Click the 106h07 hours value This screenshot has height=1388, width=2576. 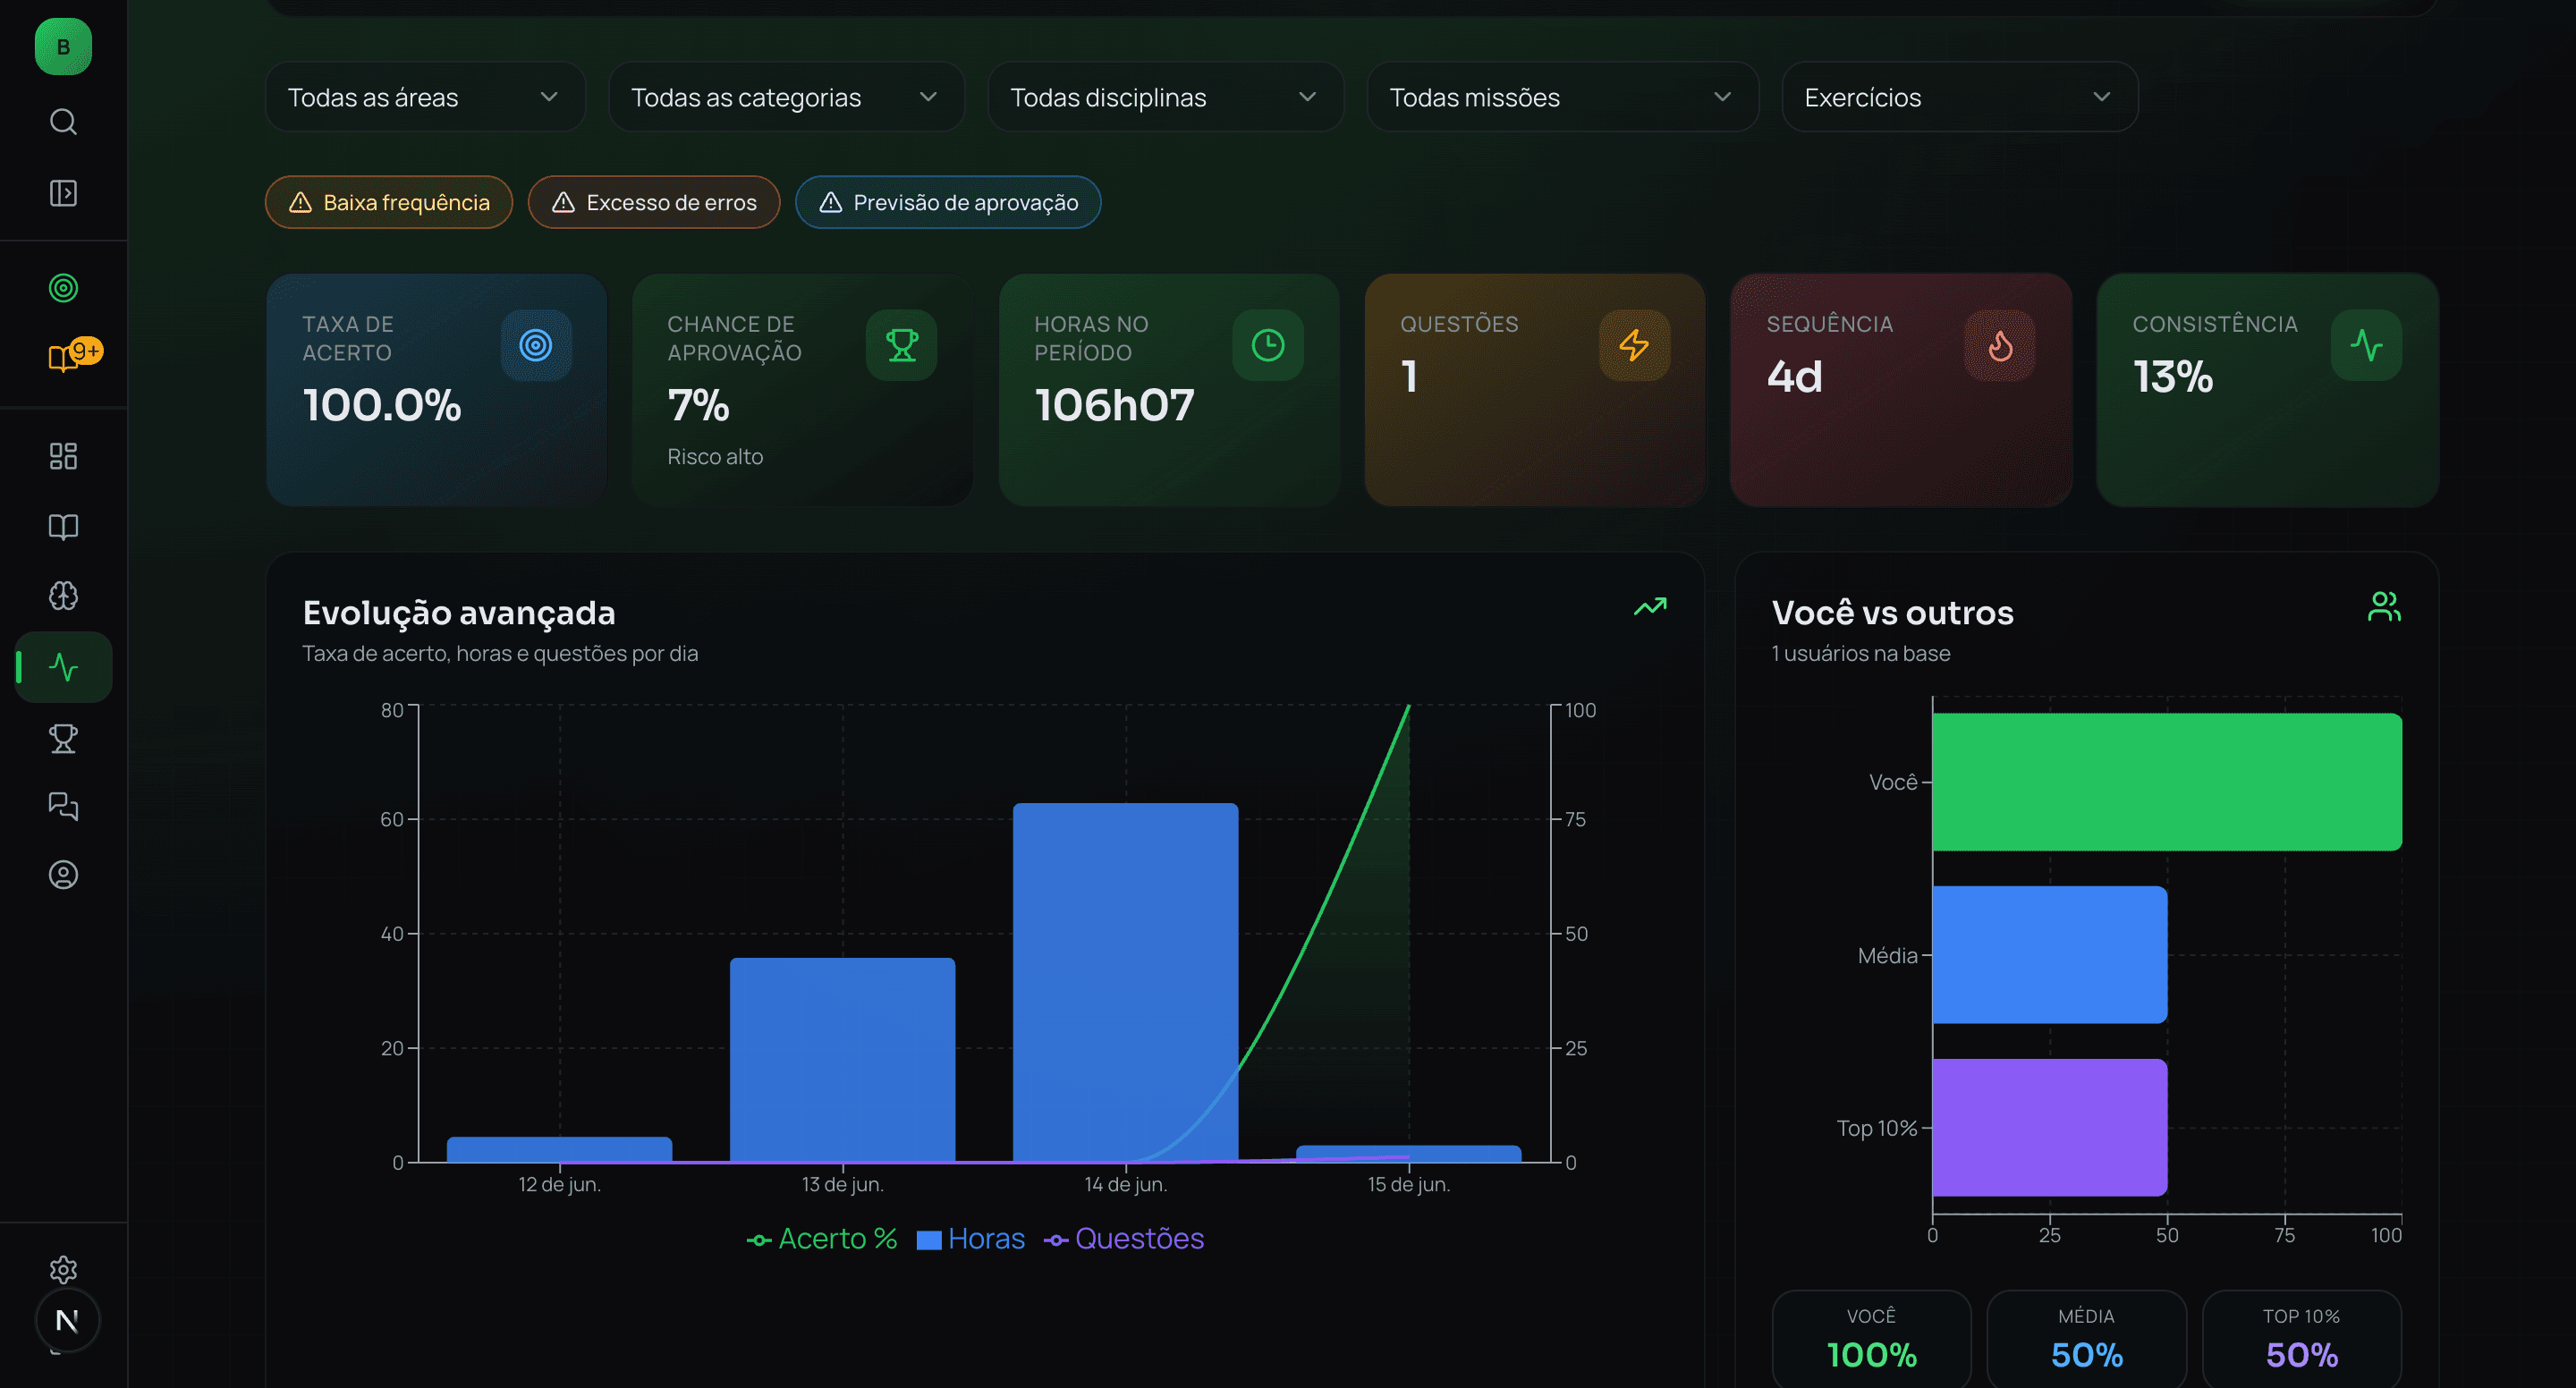click(1114, 406)
